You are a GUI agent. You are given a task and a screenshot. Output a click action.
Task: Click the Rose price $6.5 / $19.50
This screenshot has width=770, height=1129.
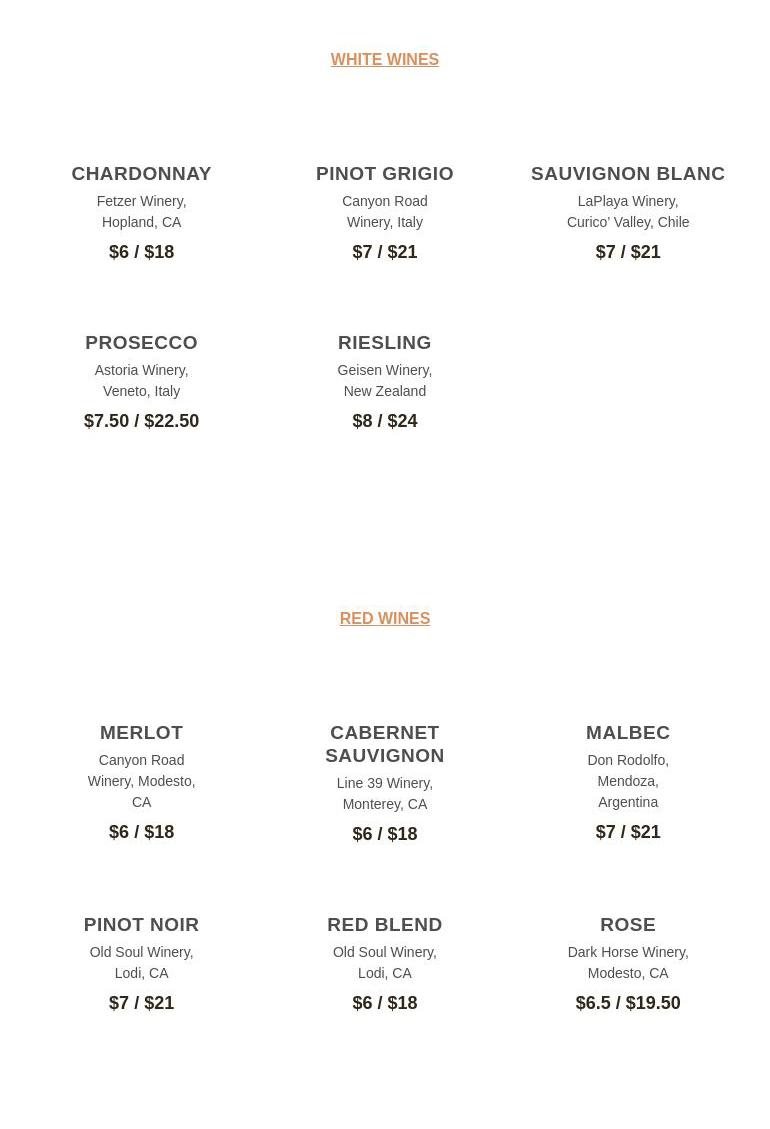click(627, 1003)
